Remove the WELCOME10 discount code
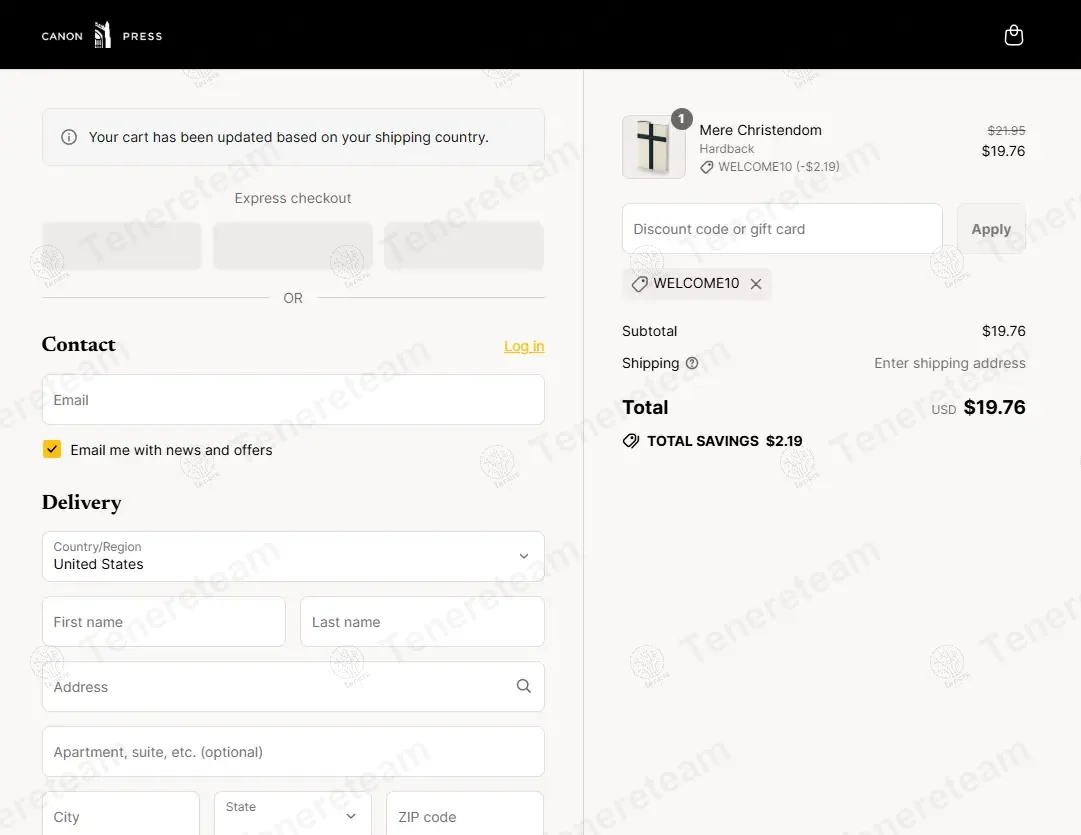The width and height of the screenshot is (1081, 835). (756, 284)
